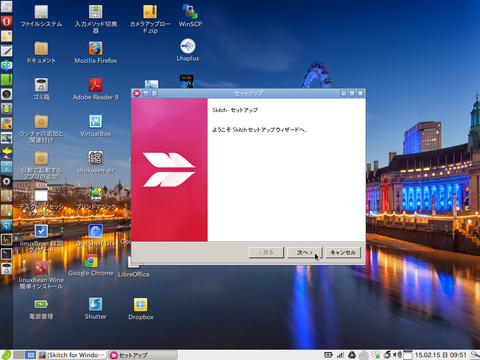Switch to the セットアップ taskbar entry

pyautogui.click(x=142, y=355)
